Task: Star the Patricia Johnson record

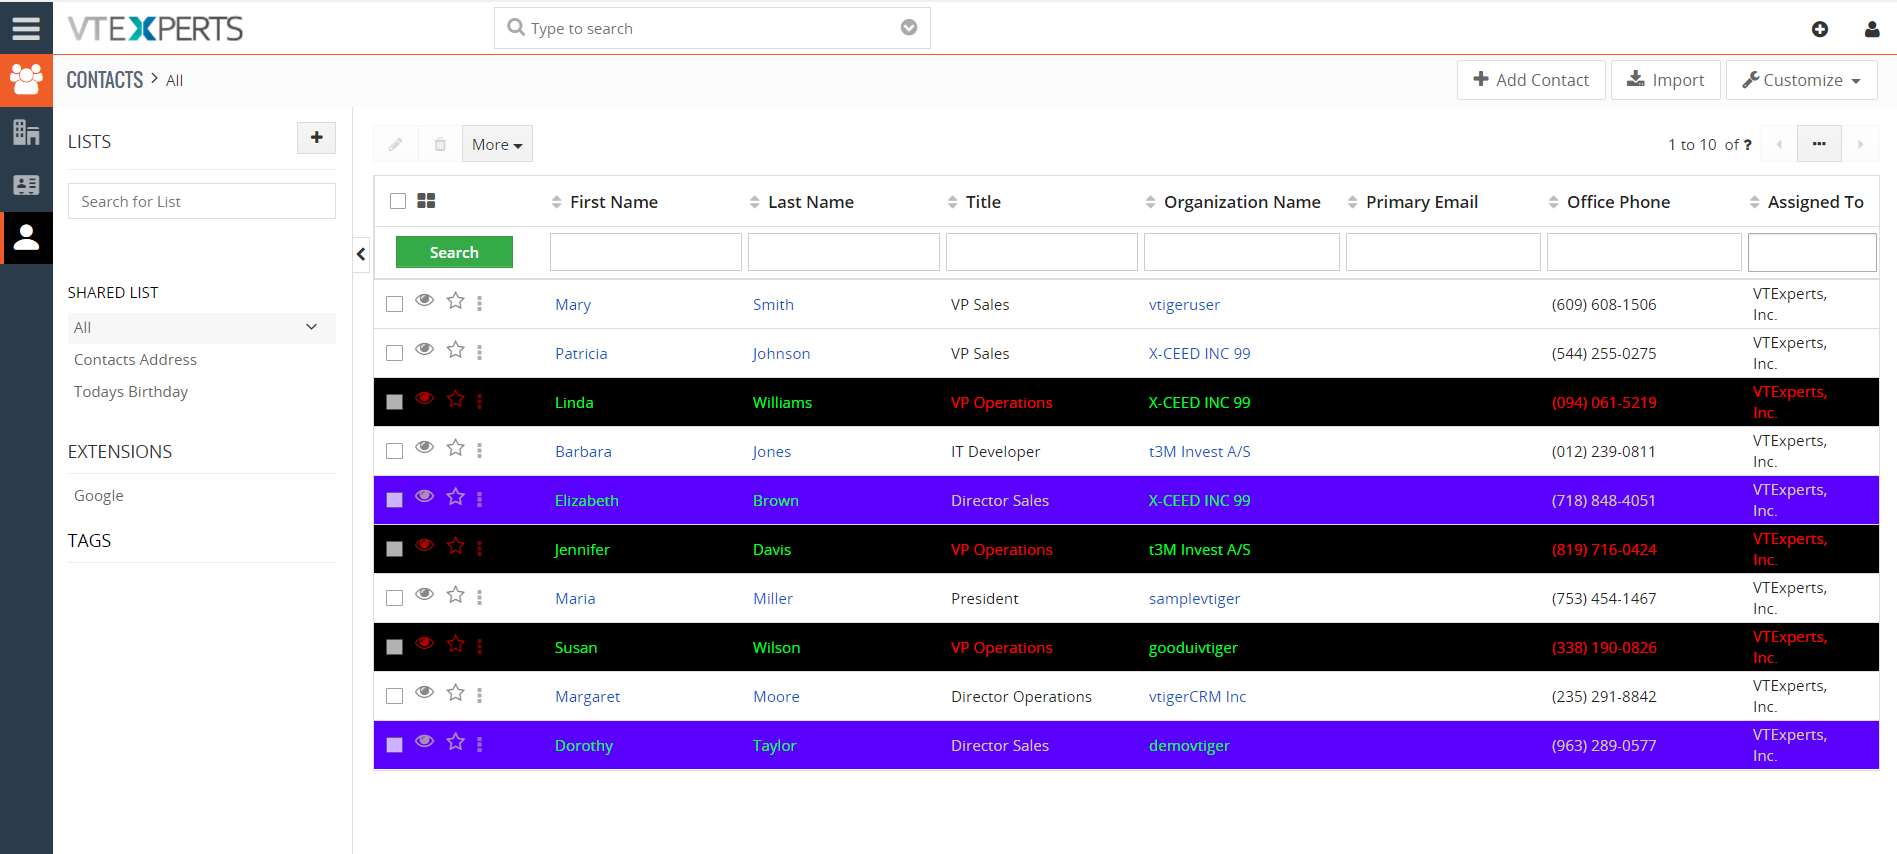Action: click(456, 350)
